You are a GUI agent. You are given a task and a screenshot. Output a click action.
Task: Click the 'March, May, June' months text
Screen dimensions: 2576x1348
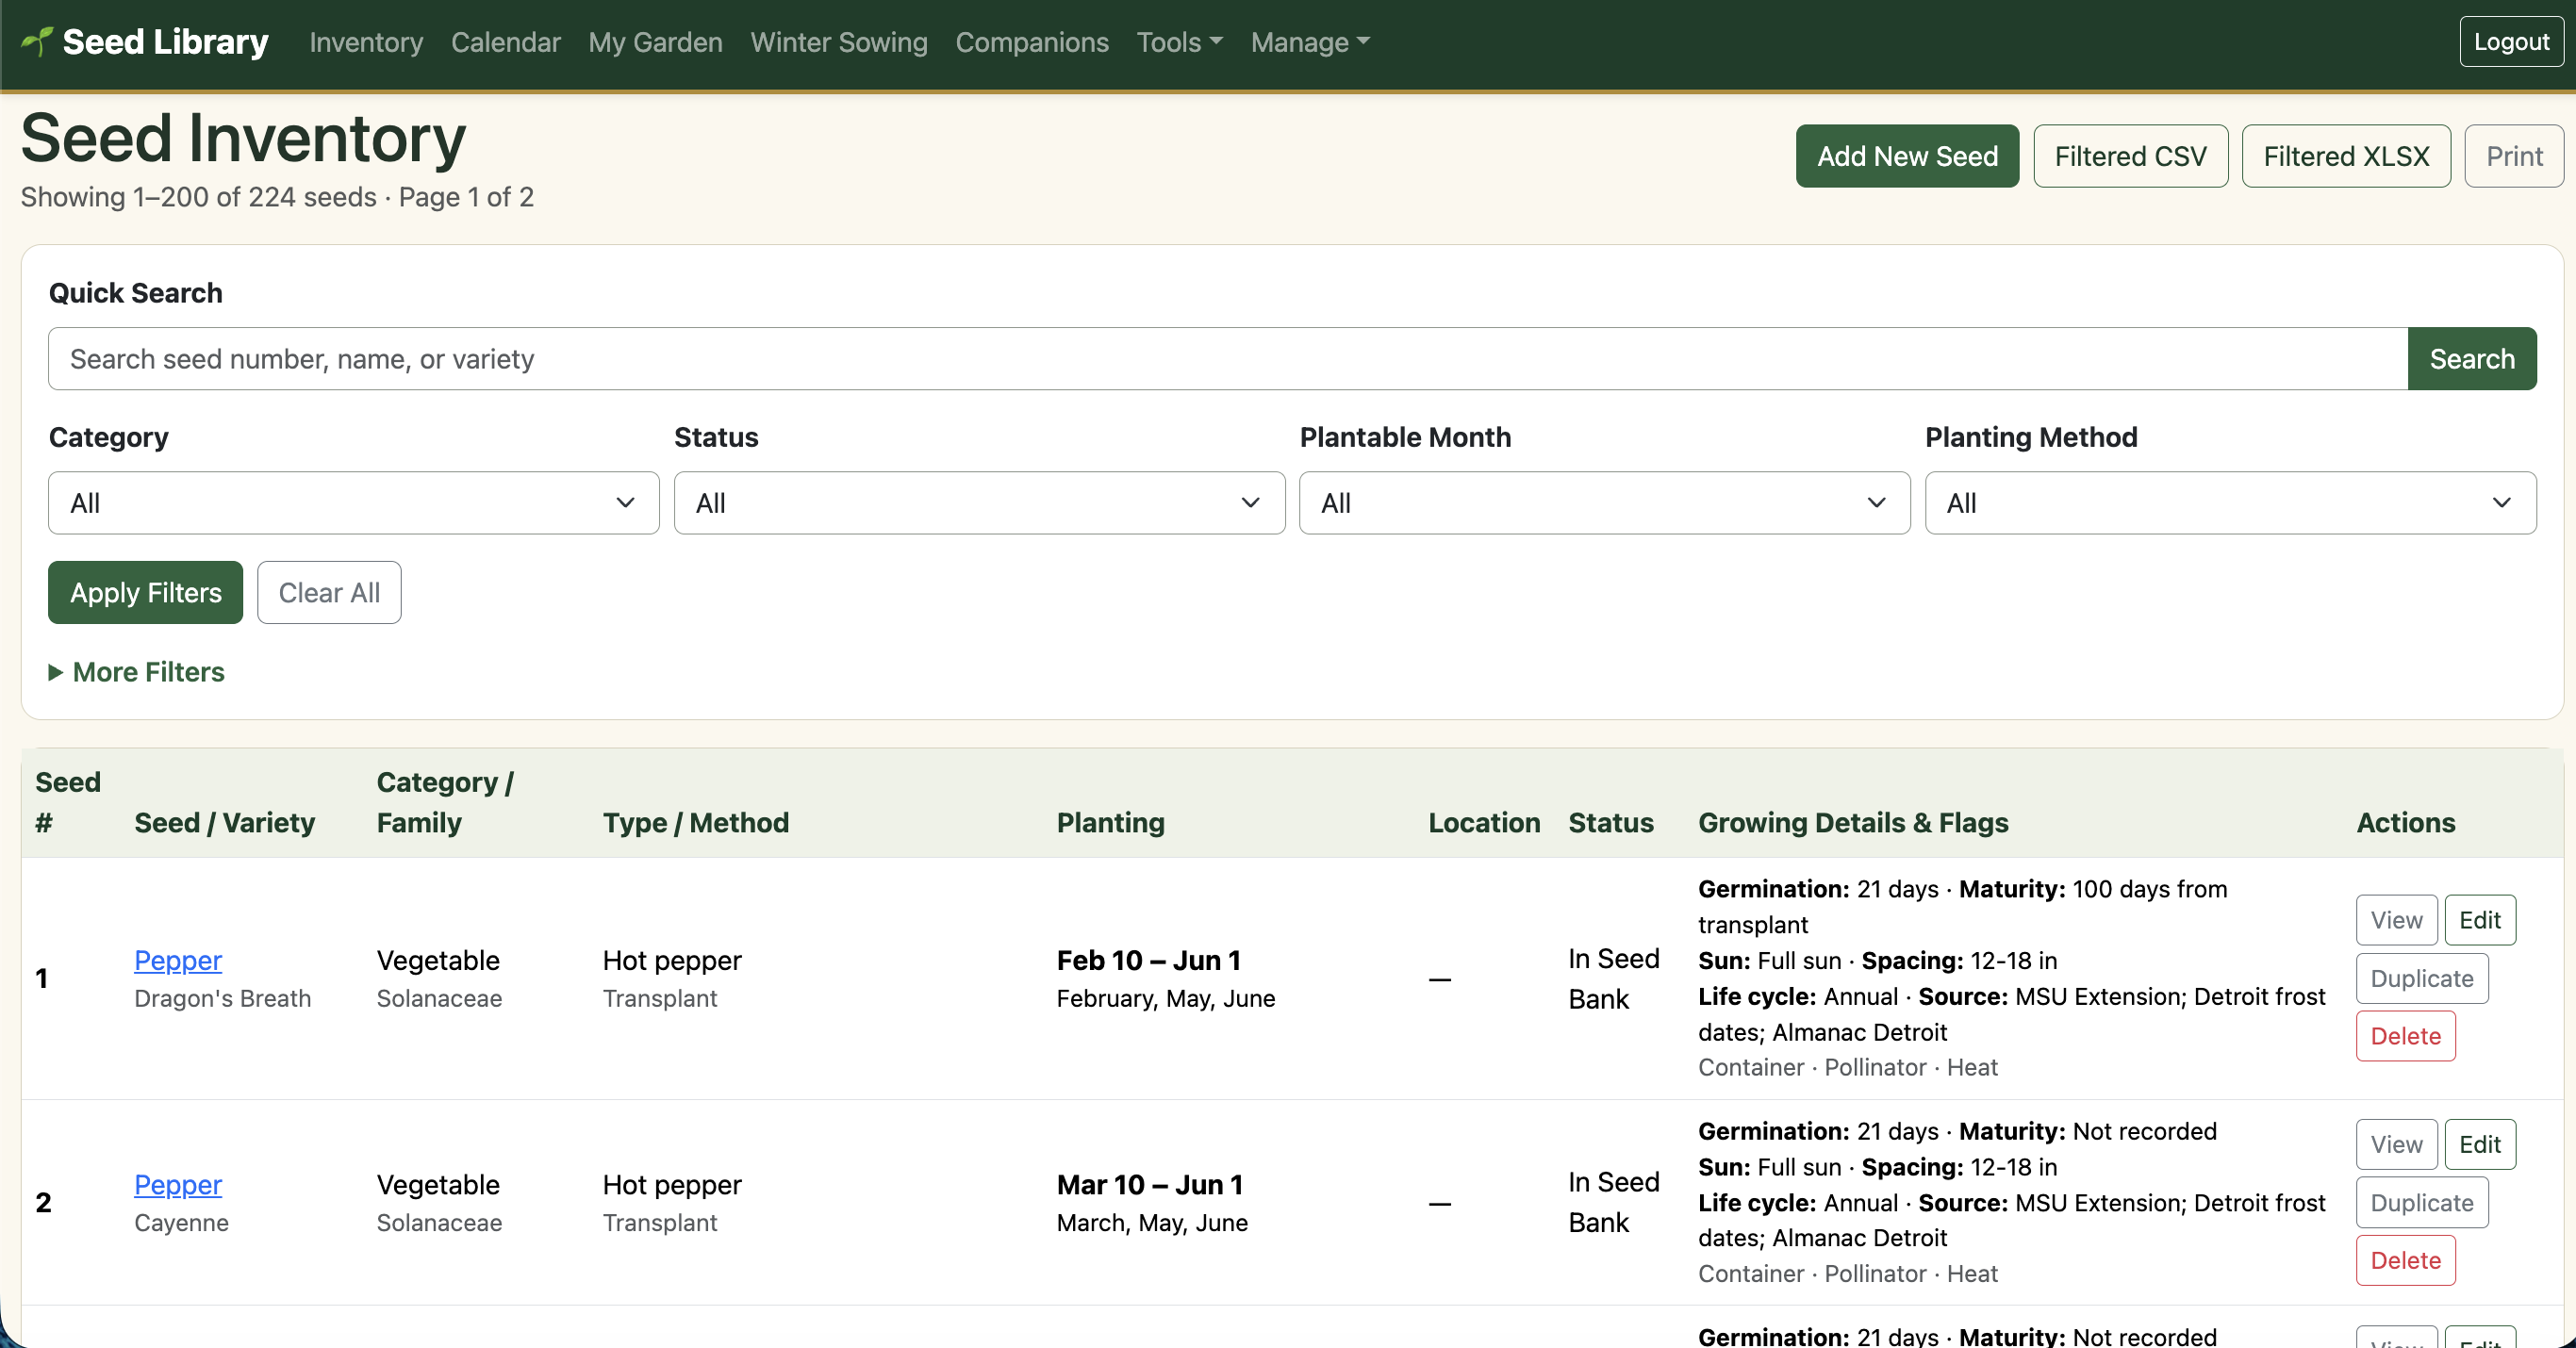(x=1151, y=1222)
